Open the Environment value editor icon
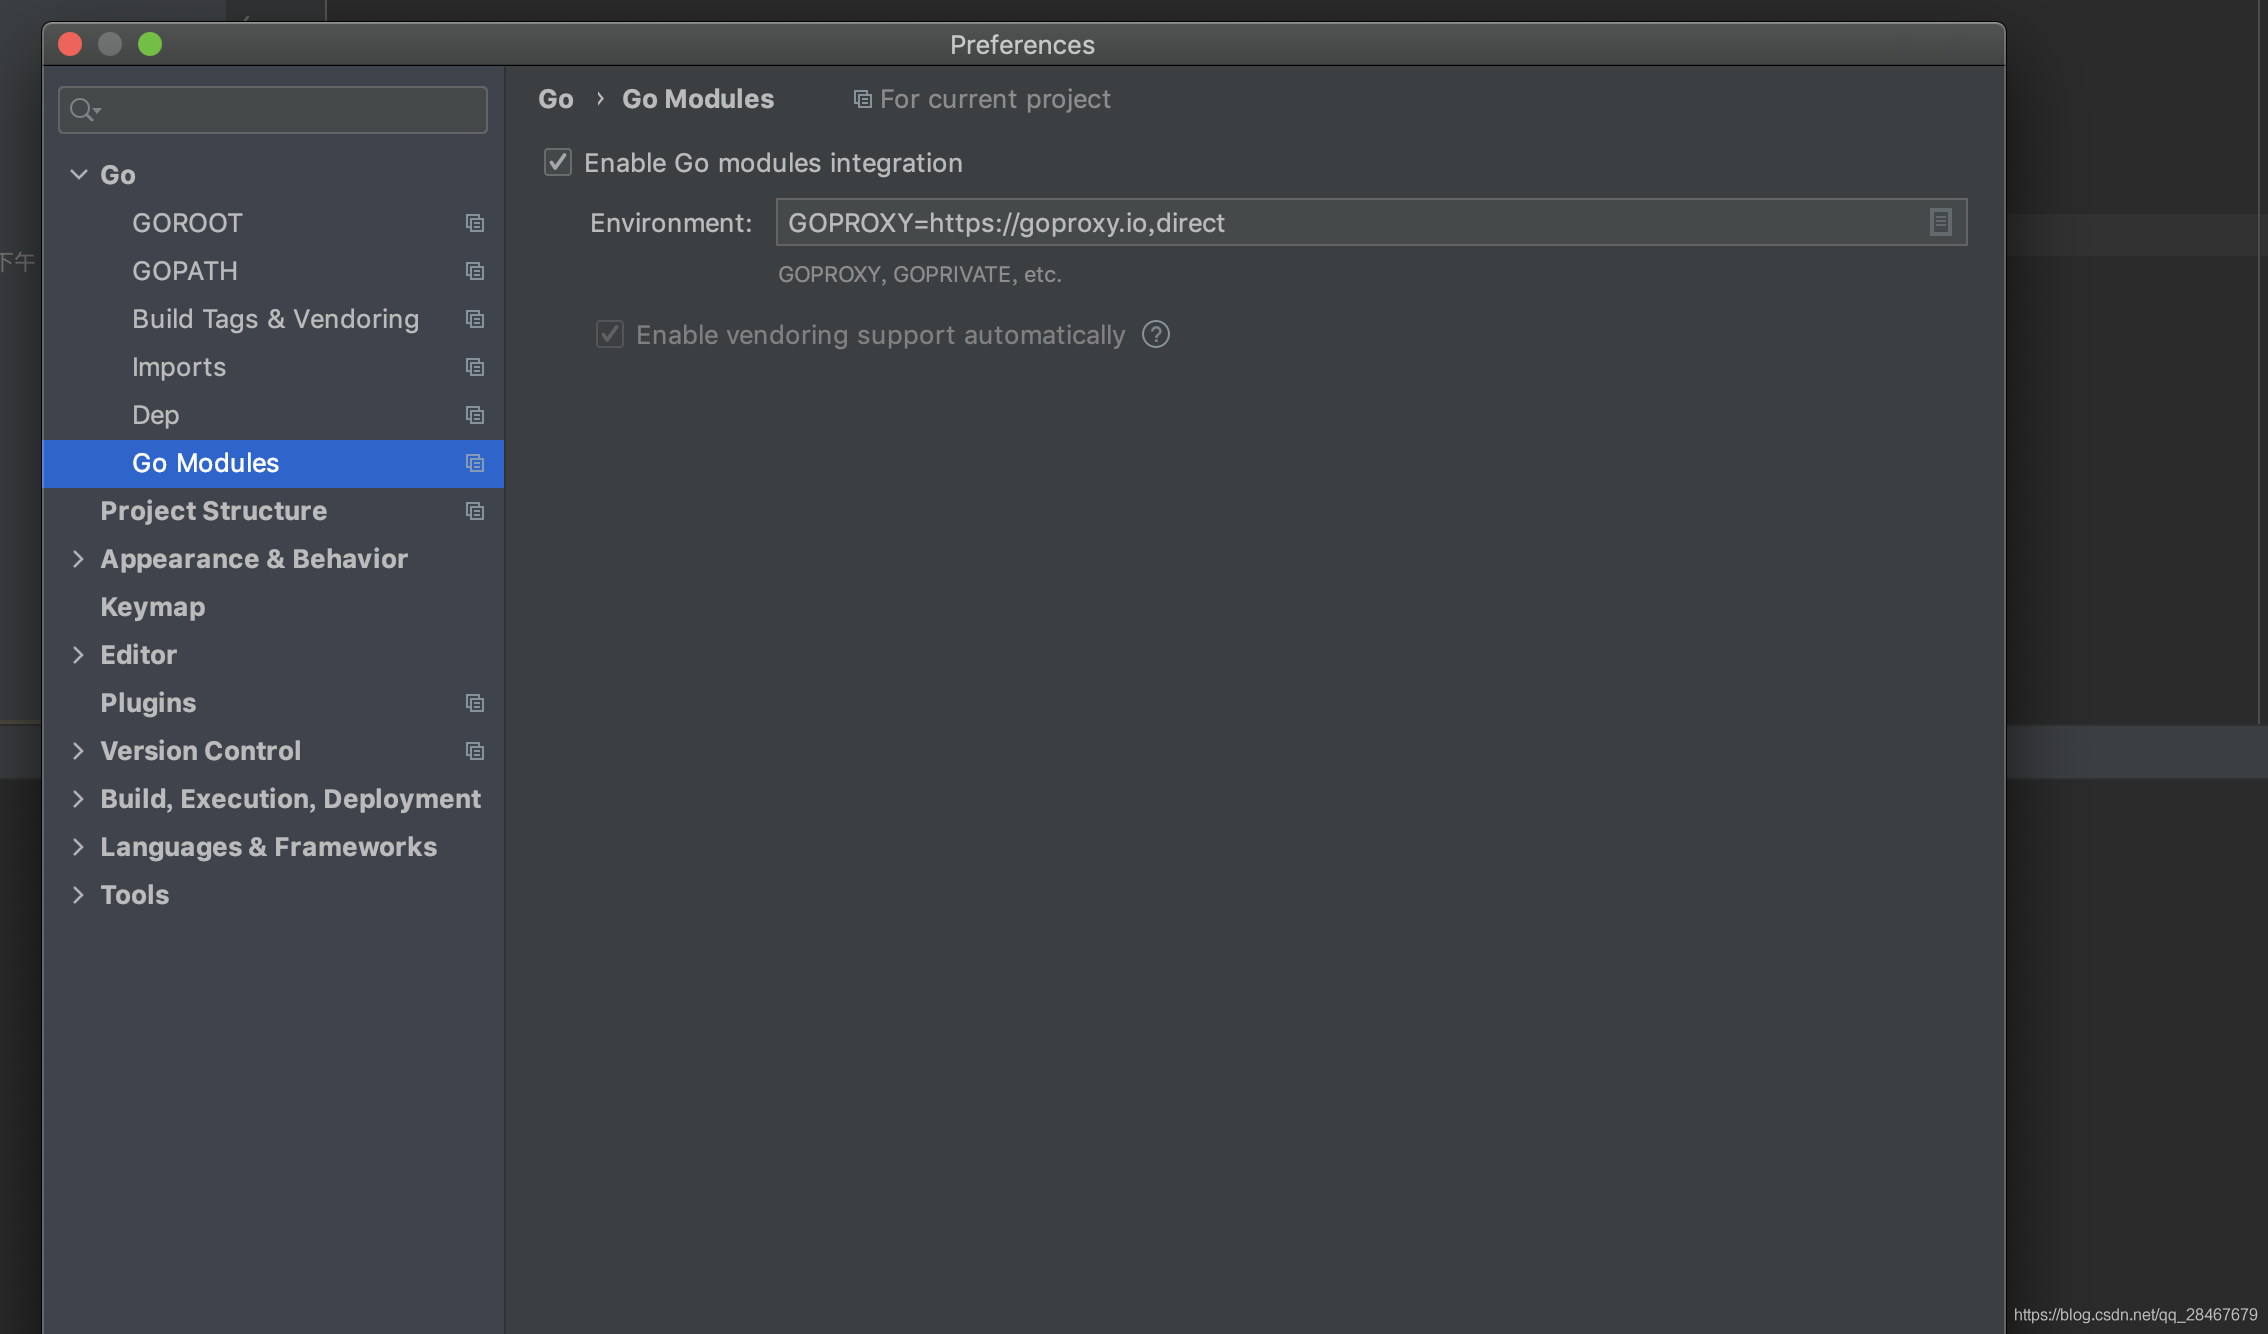Screen dimensions: 2268x1334 point(1941,222)
